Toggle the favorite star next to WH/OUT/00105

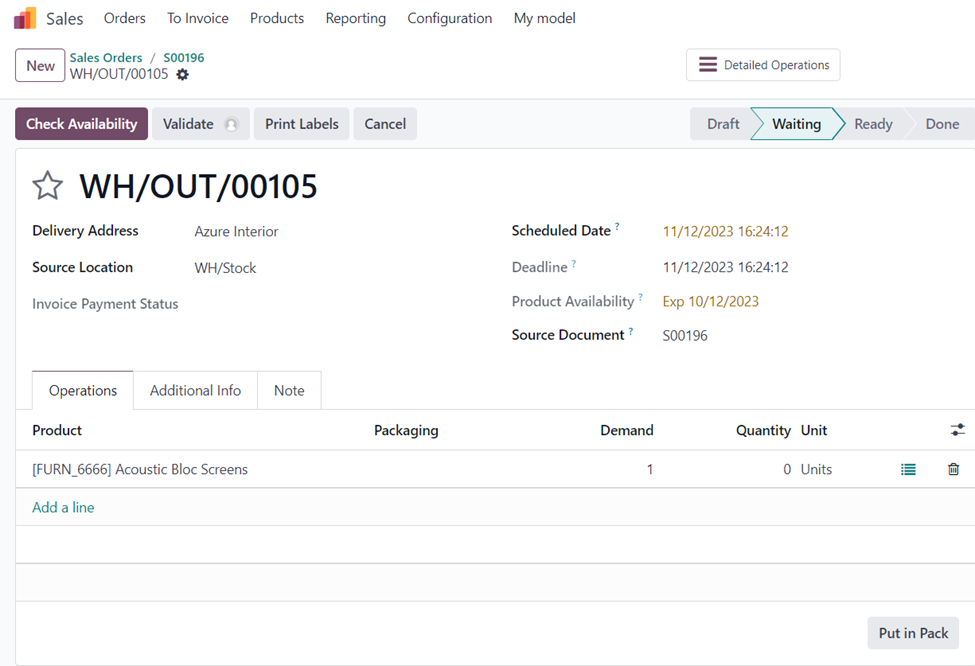pyautogui.click(x=48, y=186)
